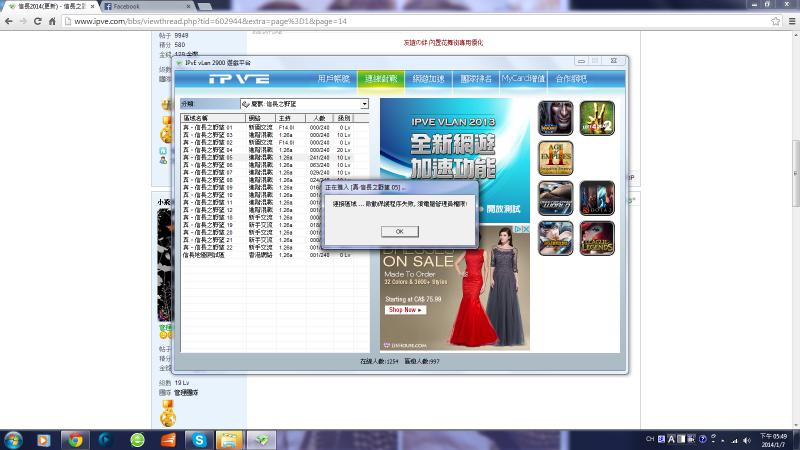Select the 合作夥伴 tab

[571, 78]
